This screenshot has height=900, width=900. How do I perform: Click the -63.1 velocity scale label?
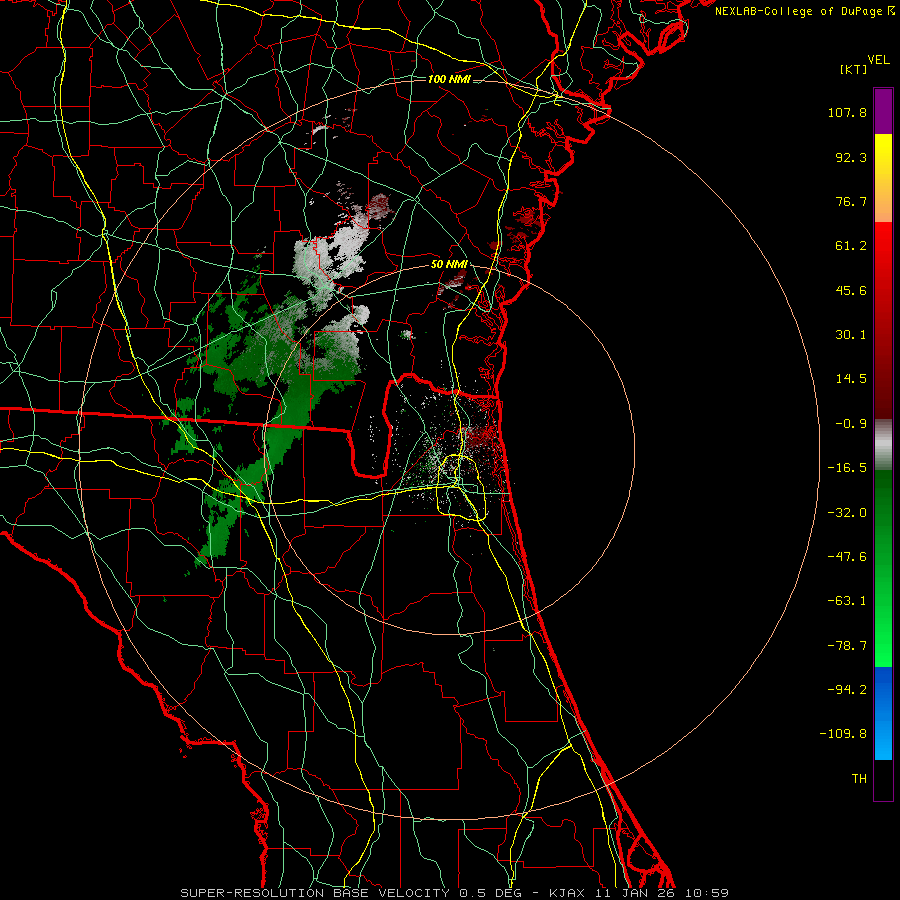pos(847,601)
